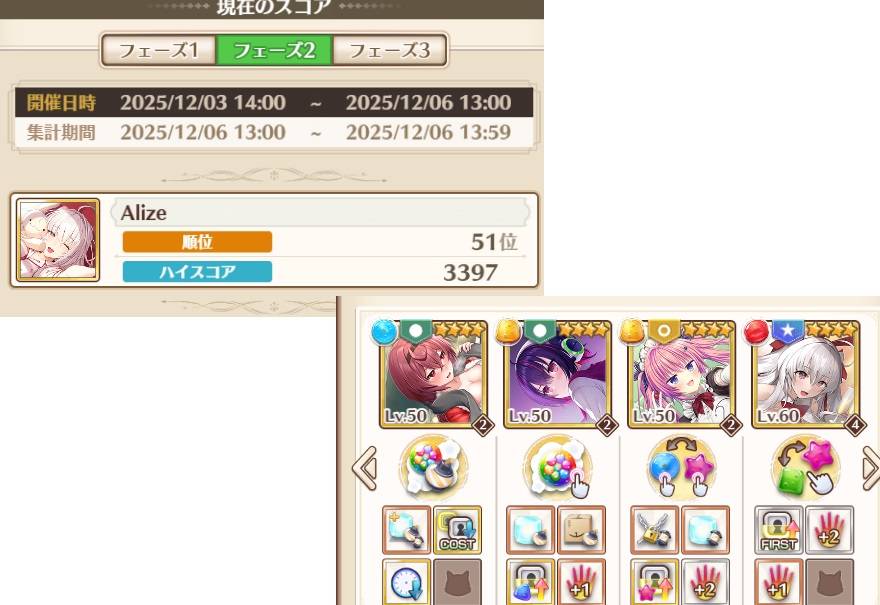Select the pink-haired Lv.50 character card
The image size is (880, 605).
point(681,374)
